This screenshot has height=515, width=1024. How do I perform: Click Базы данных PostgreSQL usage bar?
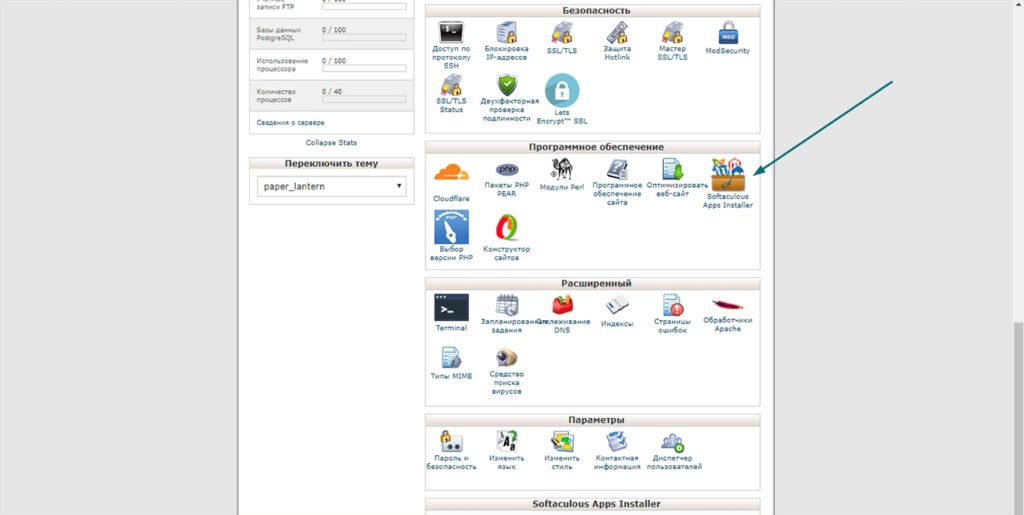pos(364,37)
